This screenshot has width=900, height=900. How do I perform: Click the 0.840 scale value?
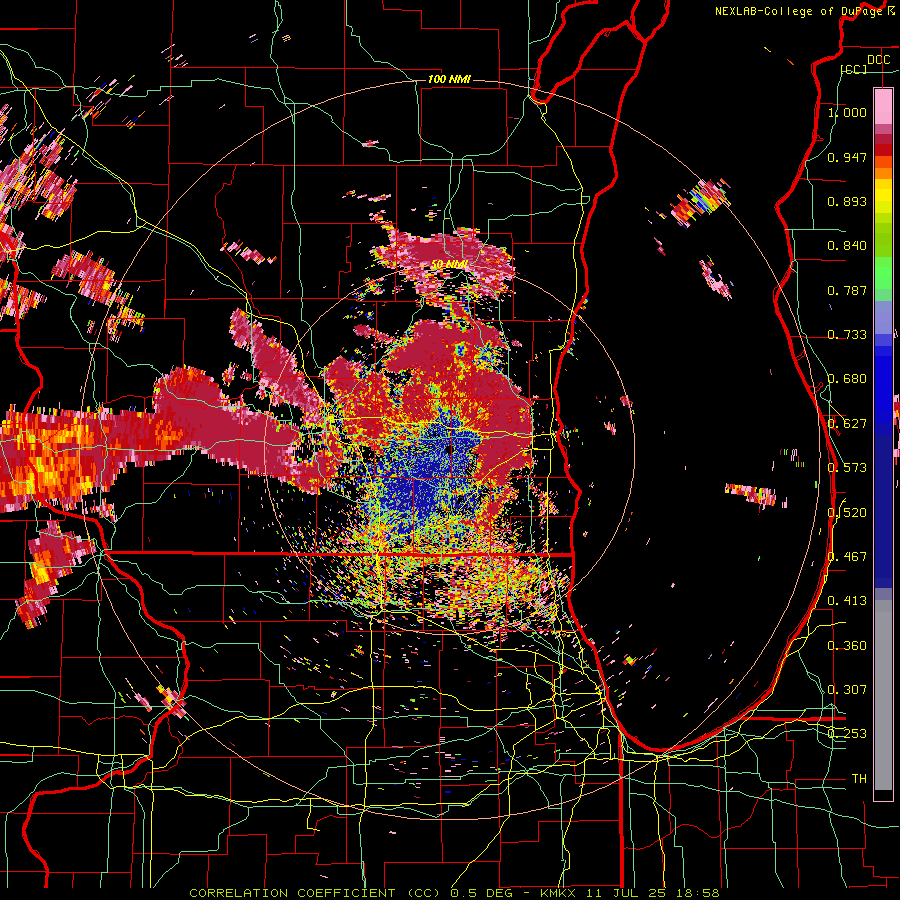pos(847,246)
